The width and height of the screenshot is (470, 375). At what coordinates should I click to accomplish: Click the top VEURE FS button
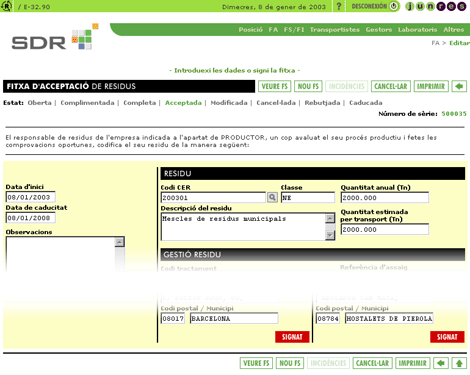[x=275, y=86]
